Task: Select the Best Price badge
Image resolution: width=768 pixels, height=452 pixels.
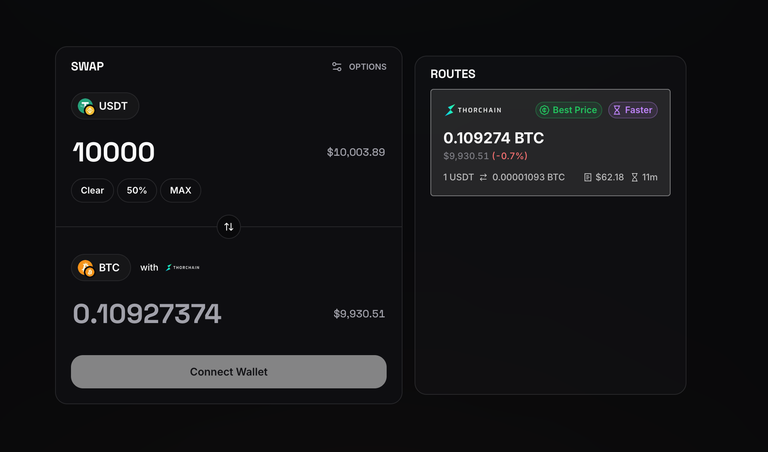Action: point(568,110)
